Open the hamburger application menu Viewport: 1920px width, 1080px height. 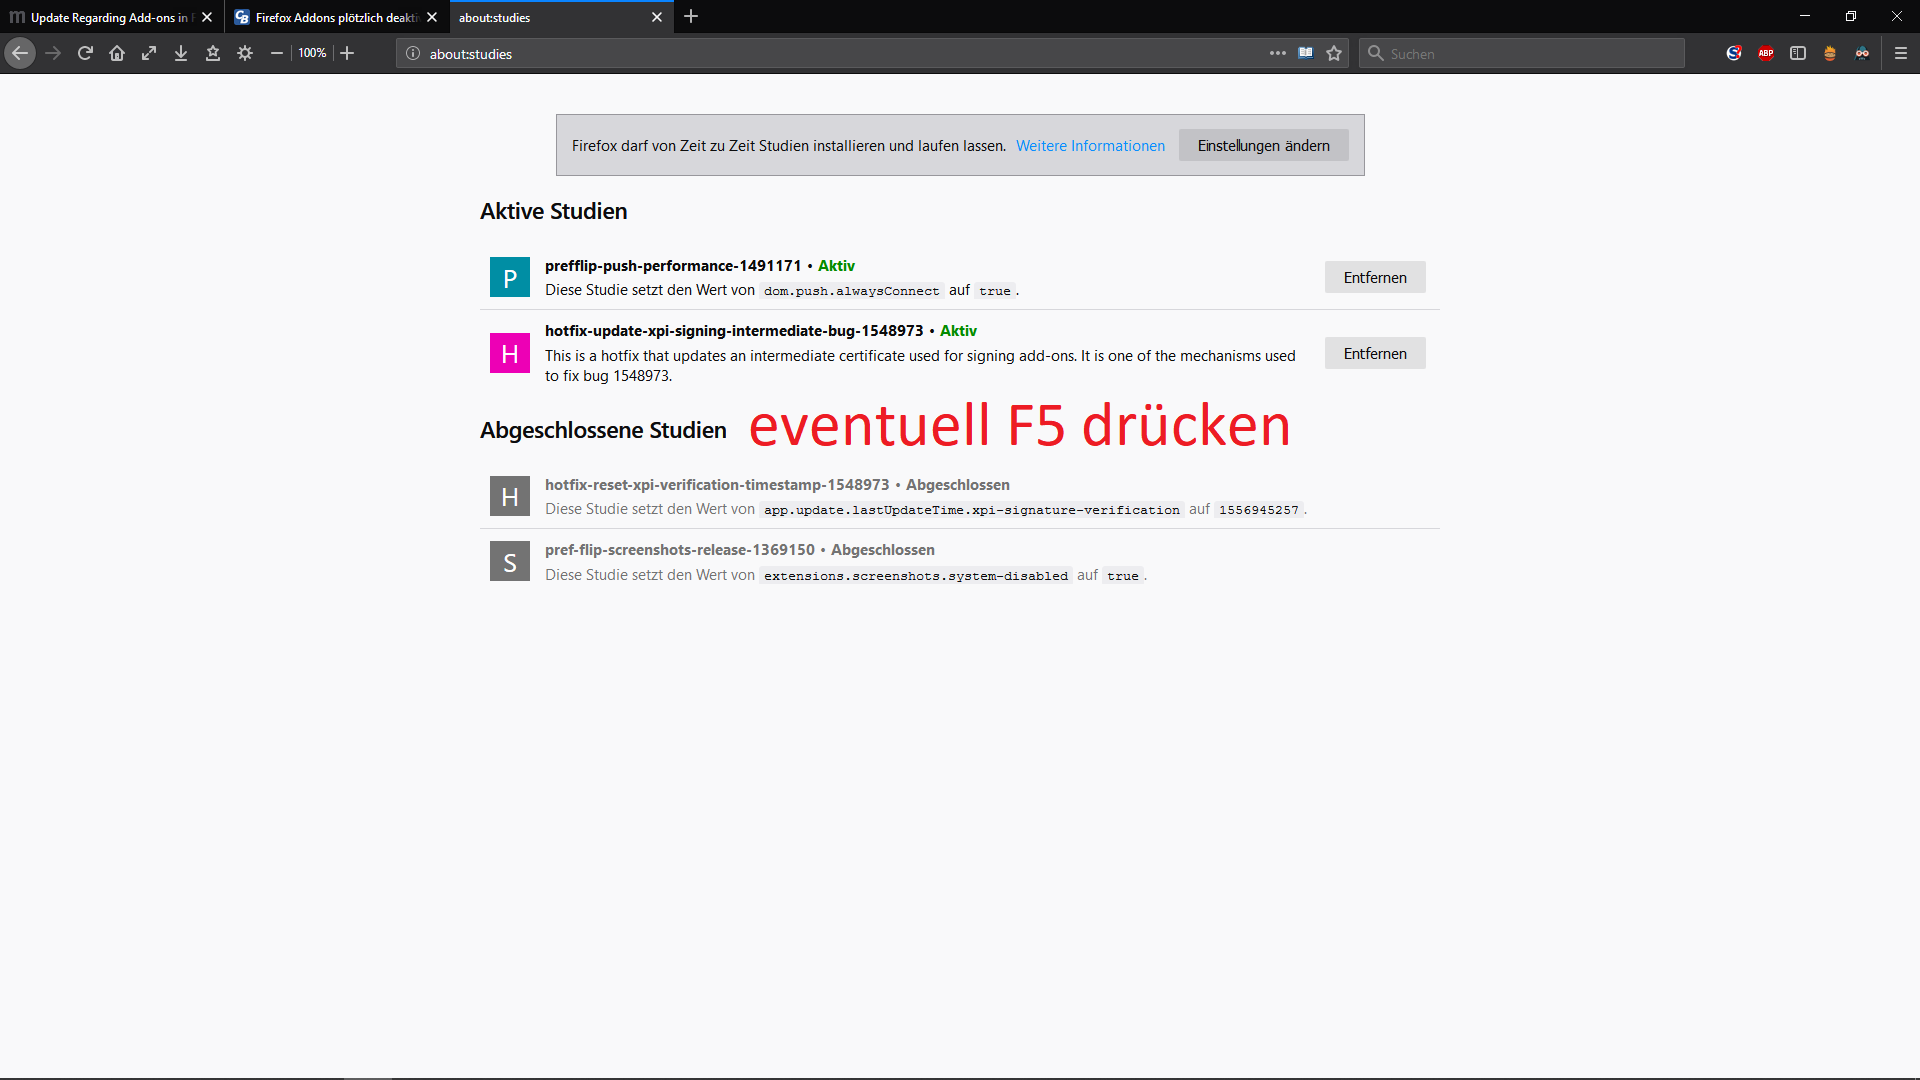tap(1901, 53)
